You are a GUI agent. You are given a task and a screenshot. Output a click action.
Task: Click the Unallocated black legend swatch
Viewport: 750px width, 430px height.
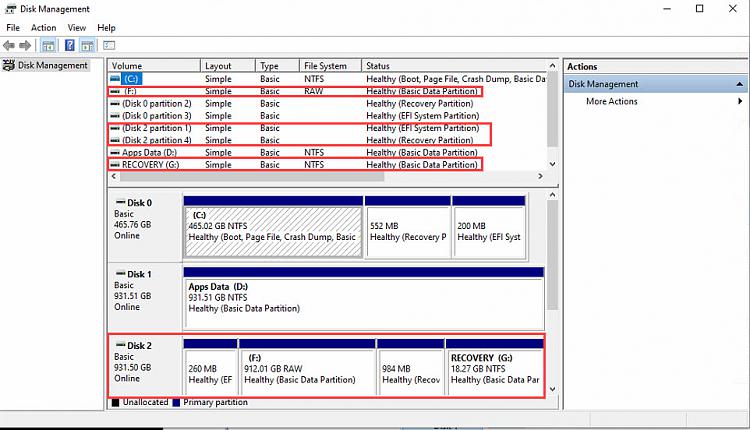click(115, 403)
